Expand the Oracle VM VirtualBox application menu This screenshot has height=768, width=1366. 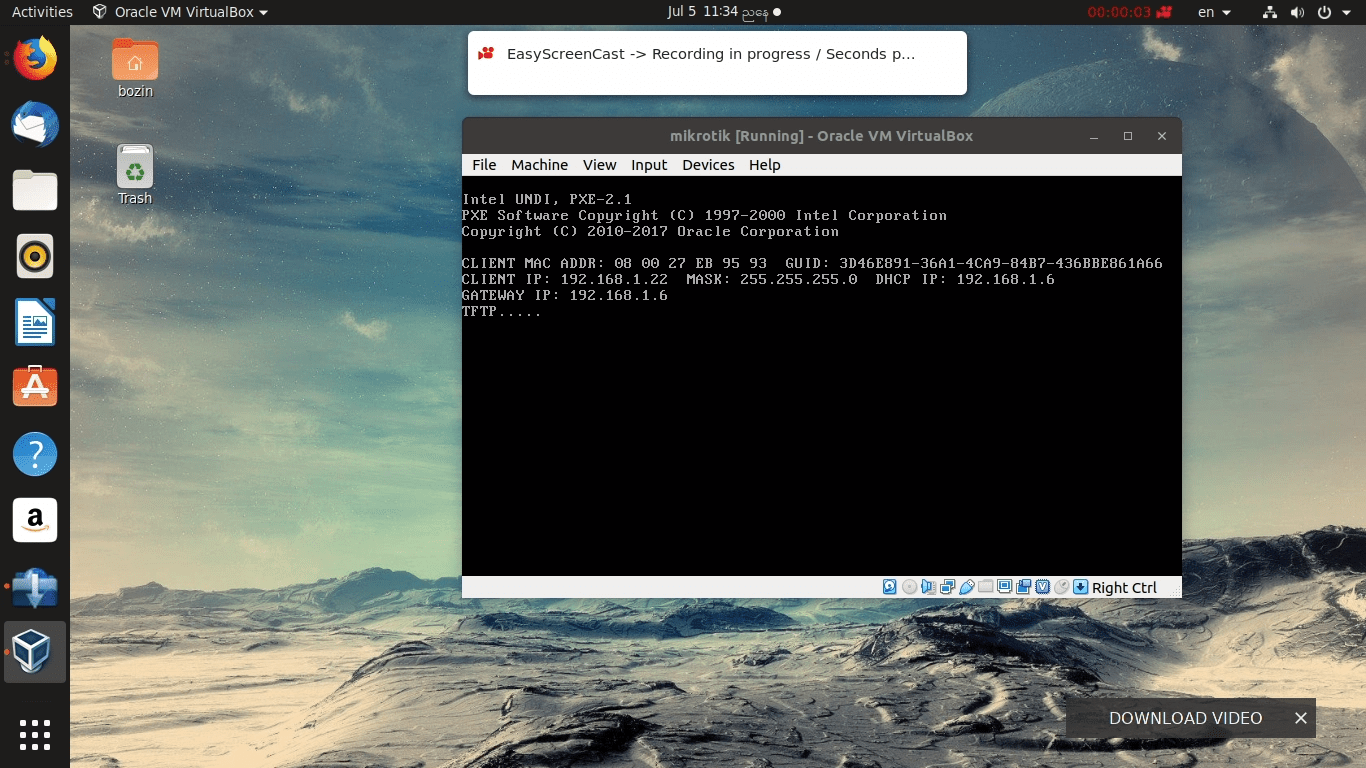click(178, 13)
